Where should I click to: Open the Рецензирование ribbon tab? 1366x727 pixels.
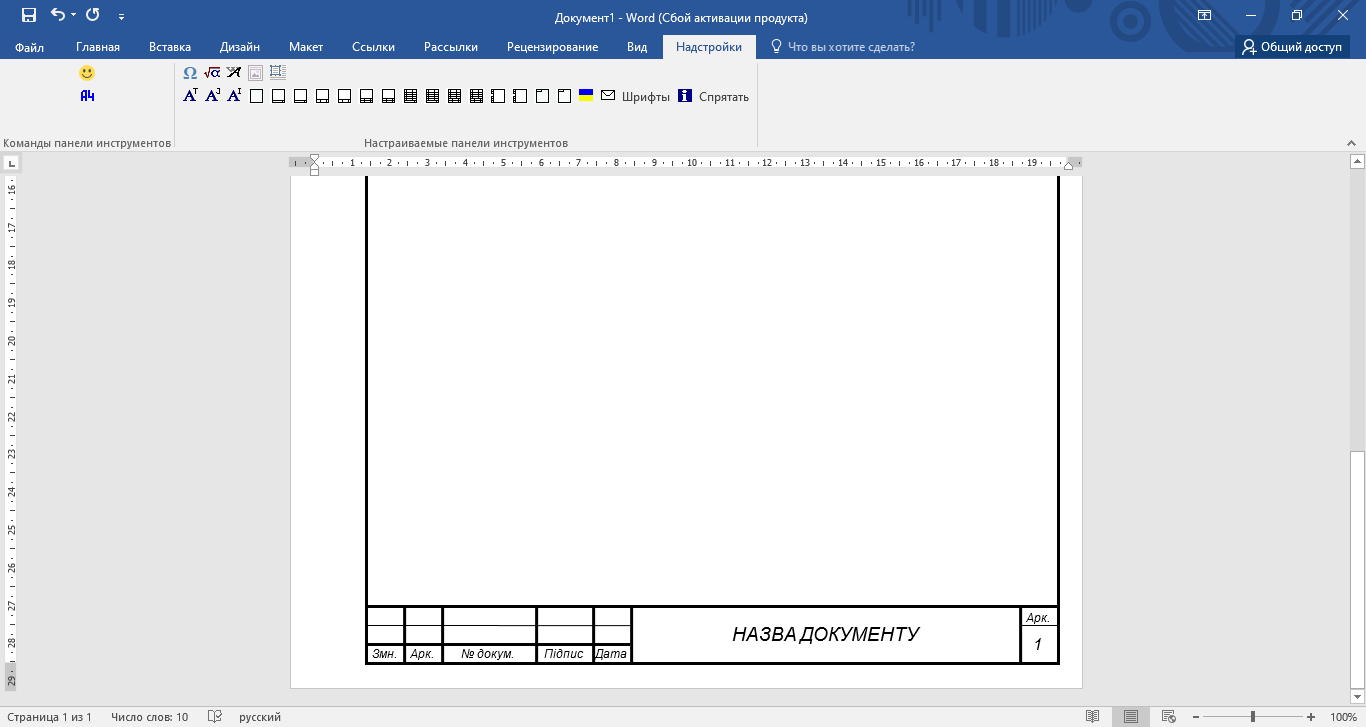click(553, 47)
